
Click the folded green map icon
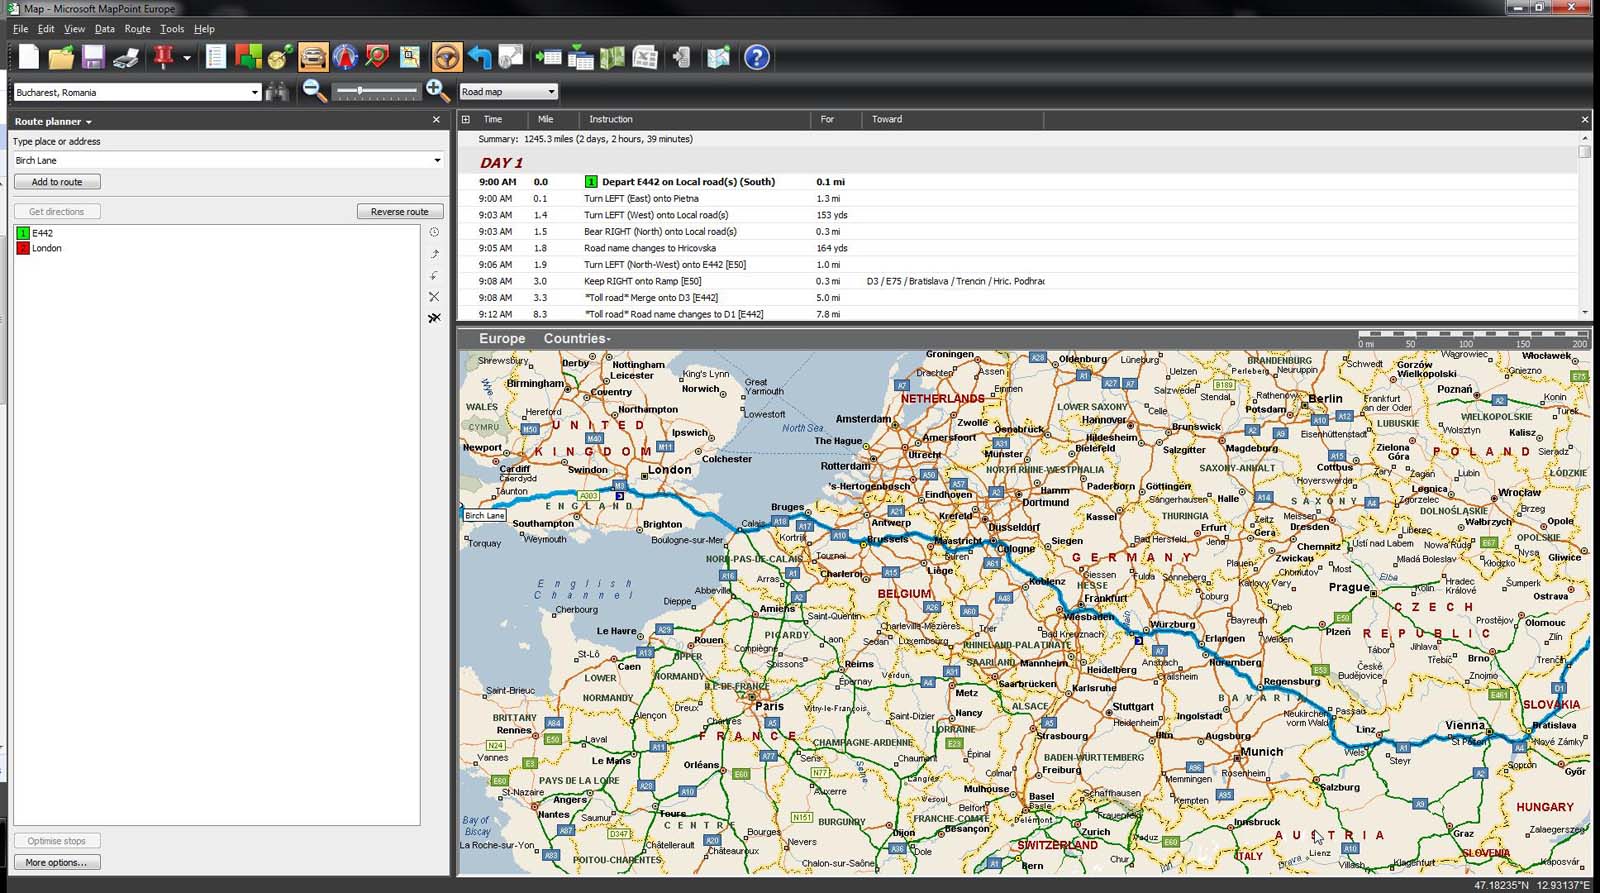[x=612, y=57]
